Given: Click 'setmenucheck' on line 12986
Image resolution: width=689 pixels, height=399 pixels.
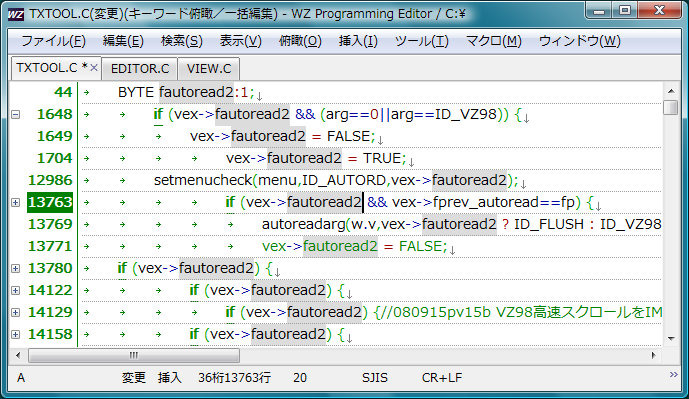Looking at the screenshot, I should coord(203,181).
